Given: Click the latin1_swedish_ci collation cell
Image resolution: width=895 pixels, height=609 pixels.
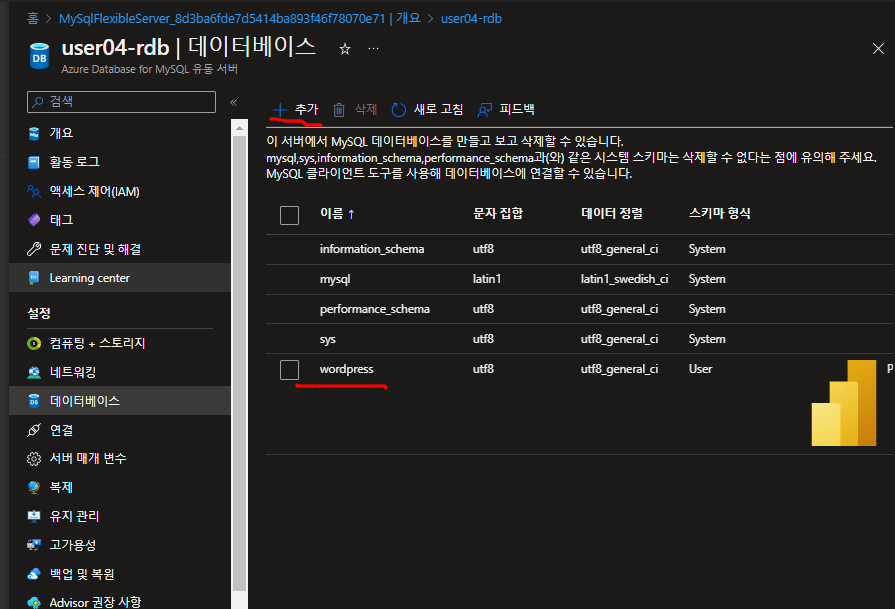Looking at the screenshot, I should (x=624, y=279).
